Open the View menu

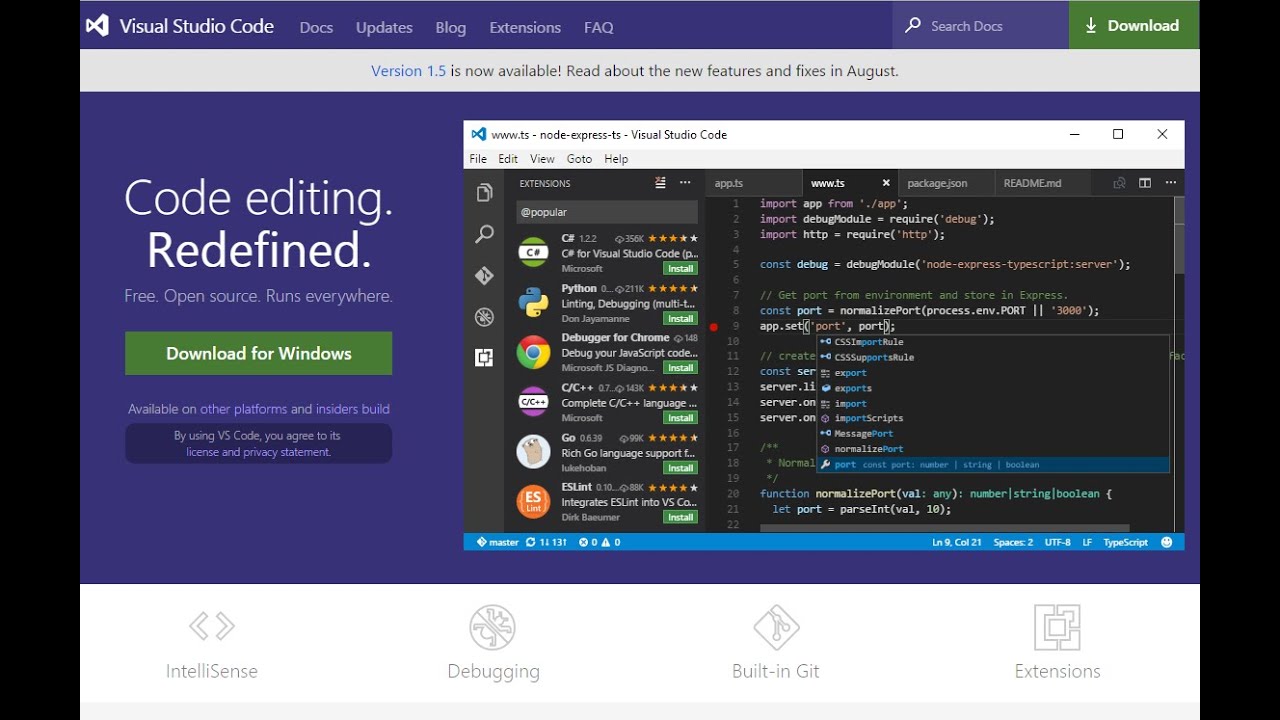click(542, 159)
